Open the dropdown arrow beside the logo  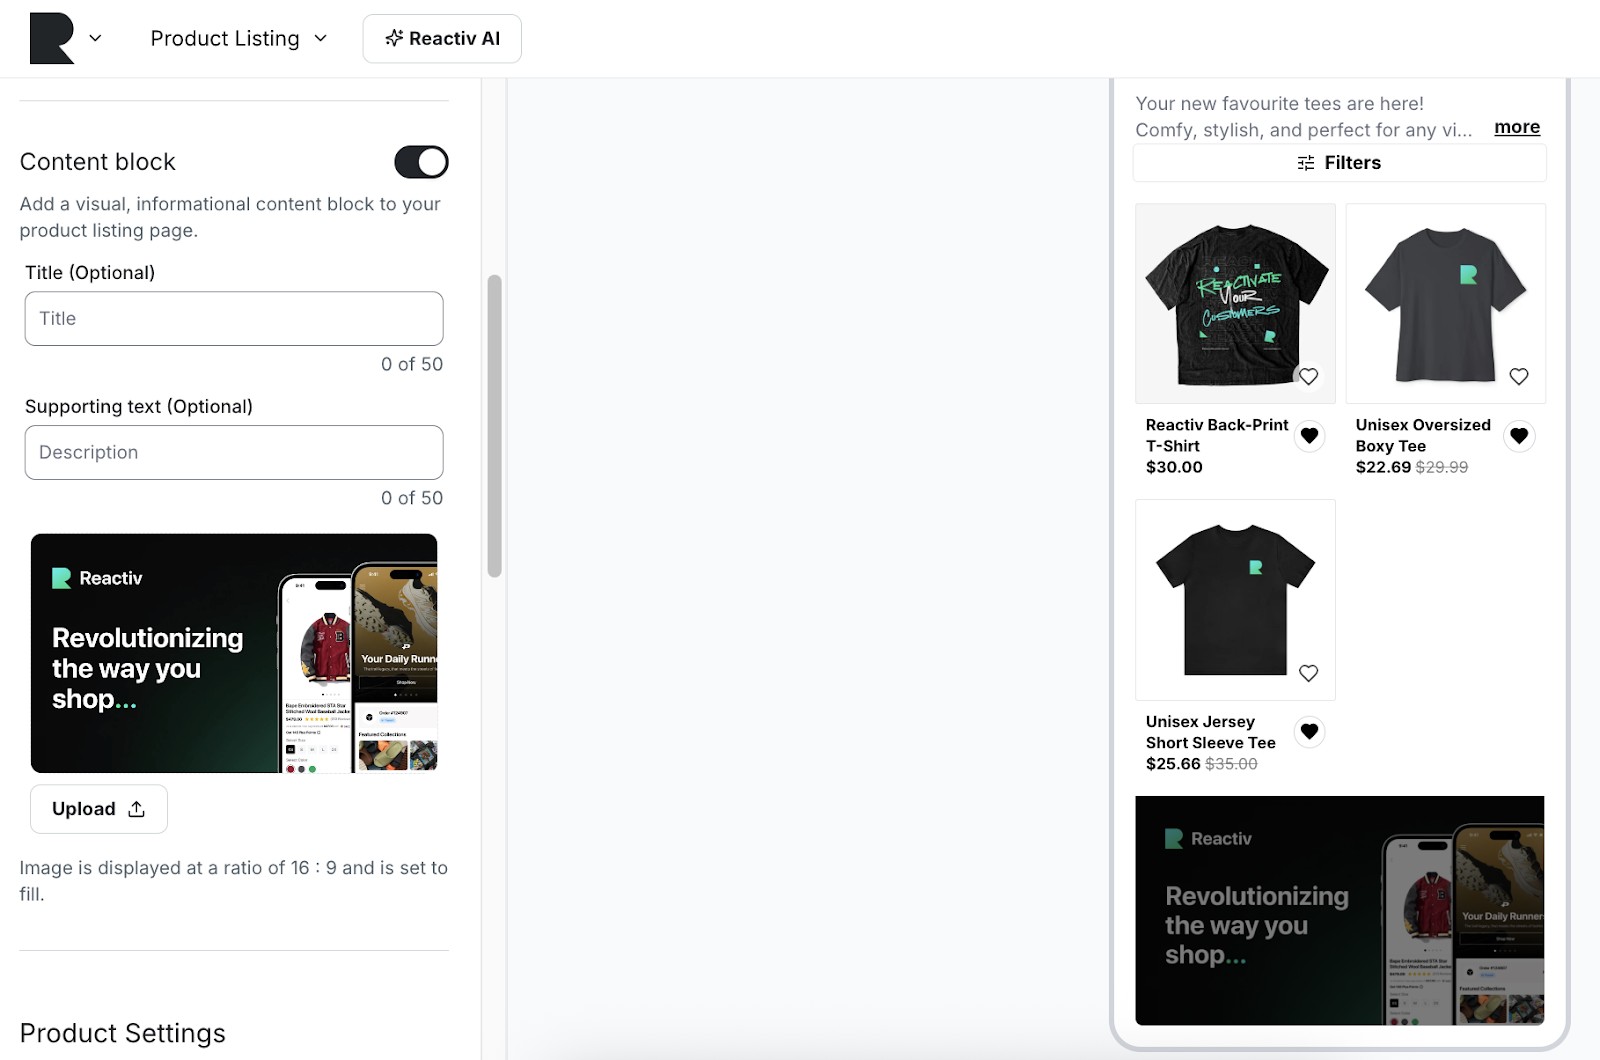coord(95,38)
